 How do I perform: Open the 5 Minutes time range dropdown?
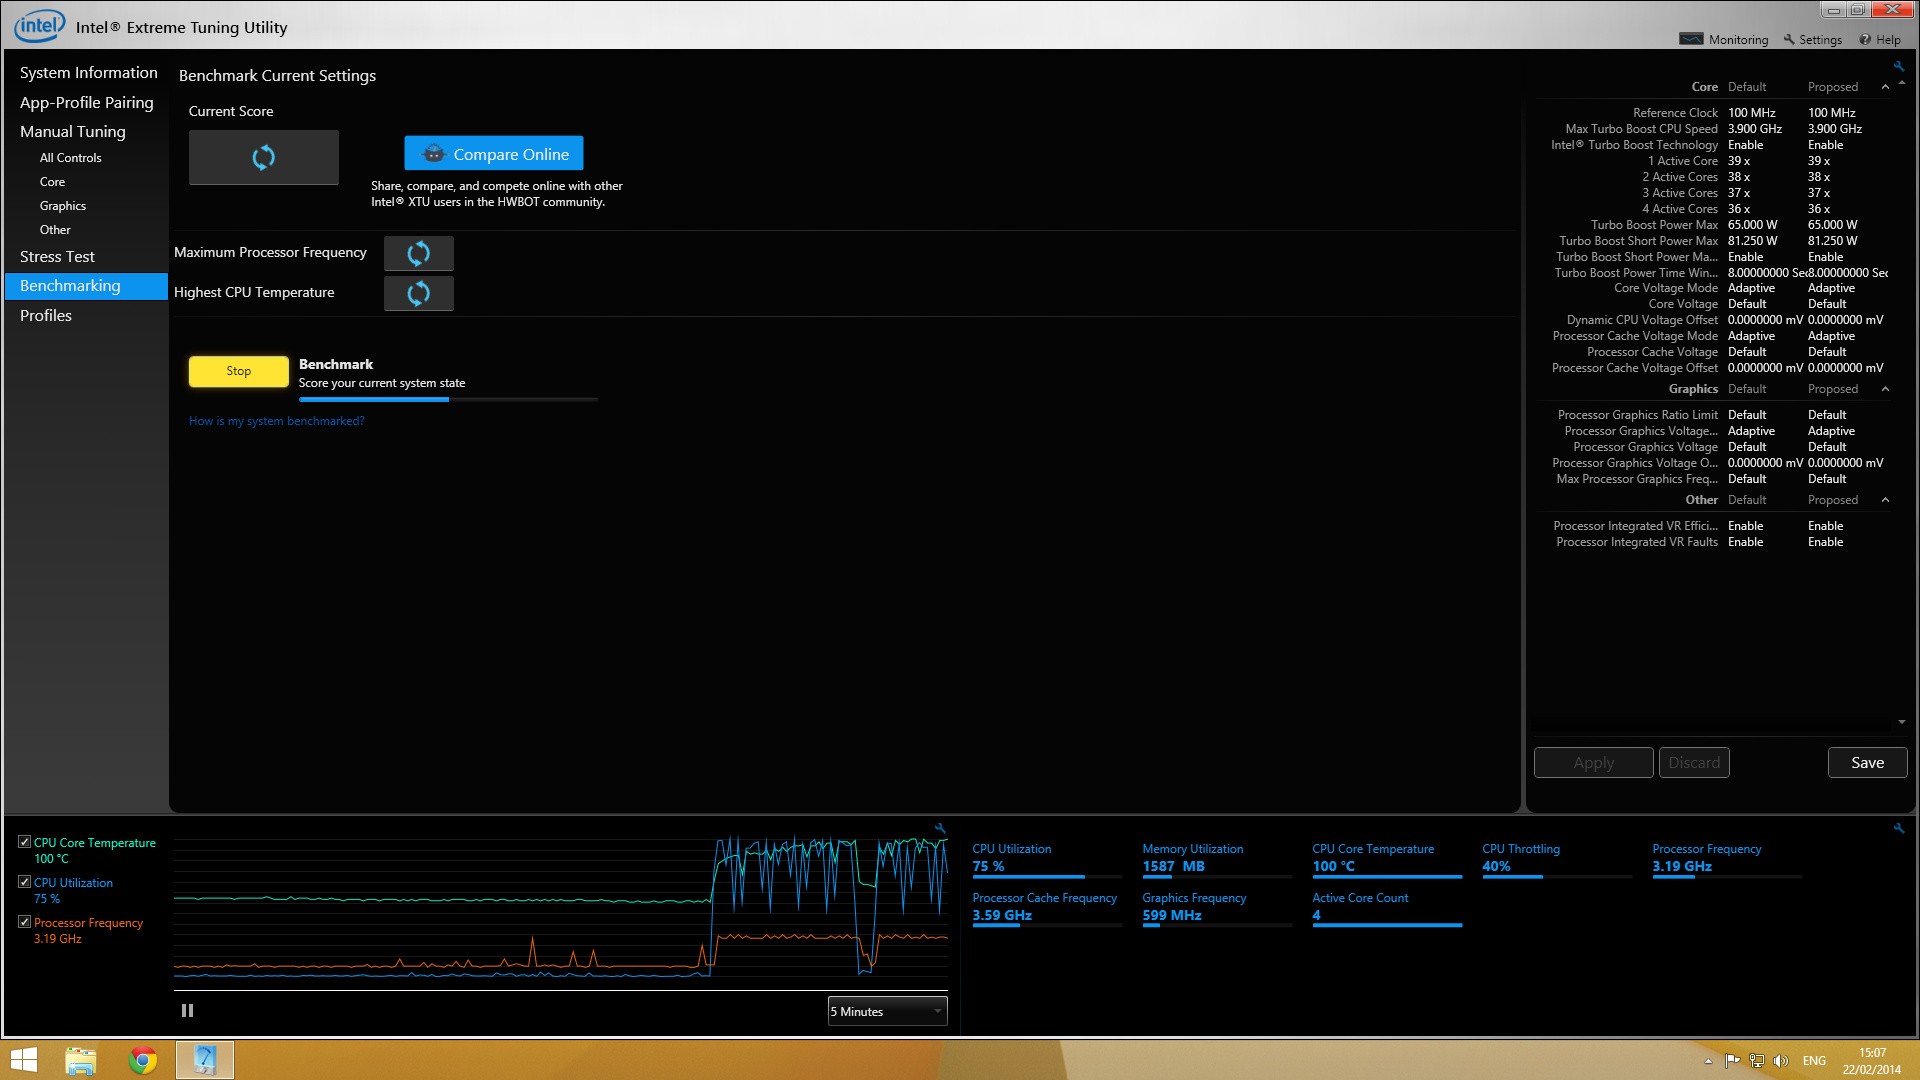click(x=887, y=1011)
